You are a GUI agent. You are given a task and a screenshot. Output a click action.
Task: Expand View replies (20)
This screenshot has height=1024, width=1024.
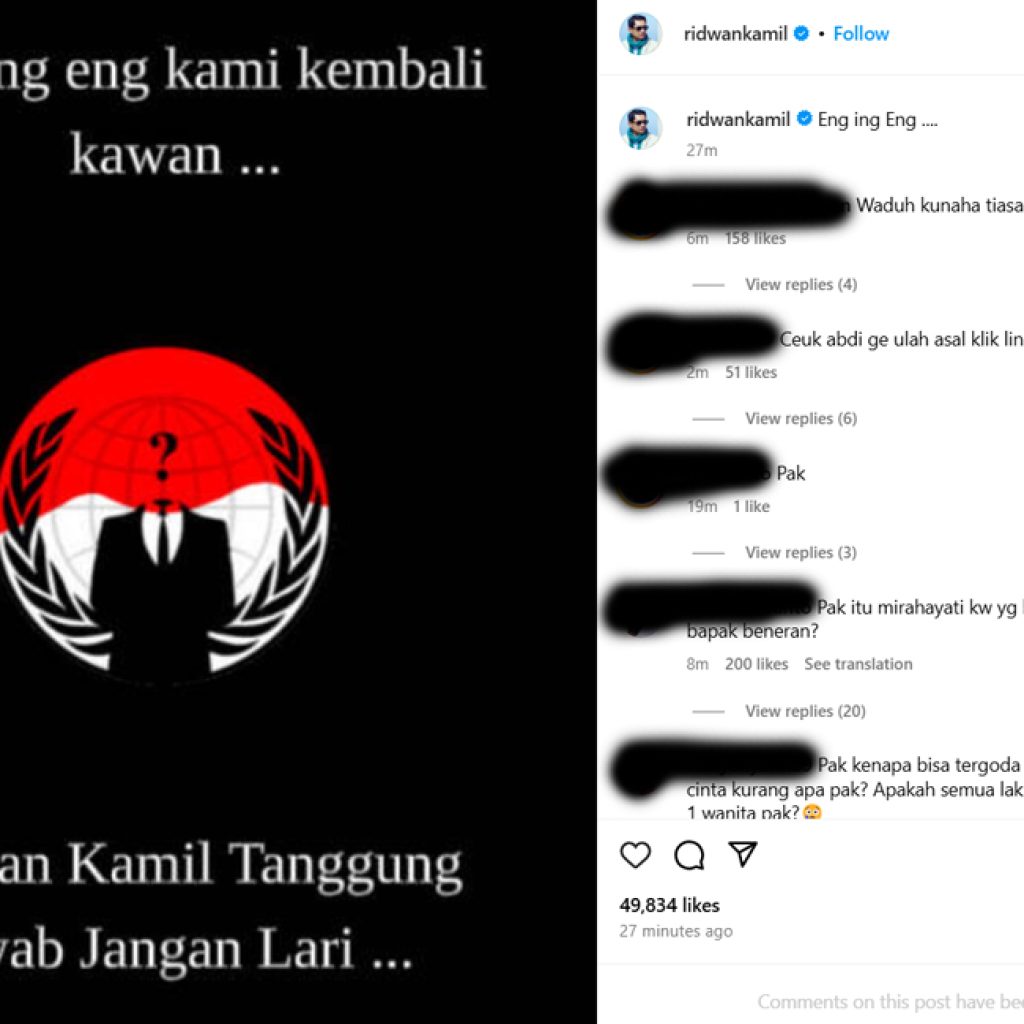pos(805,711)
